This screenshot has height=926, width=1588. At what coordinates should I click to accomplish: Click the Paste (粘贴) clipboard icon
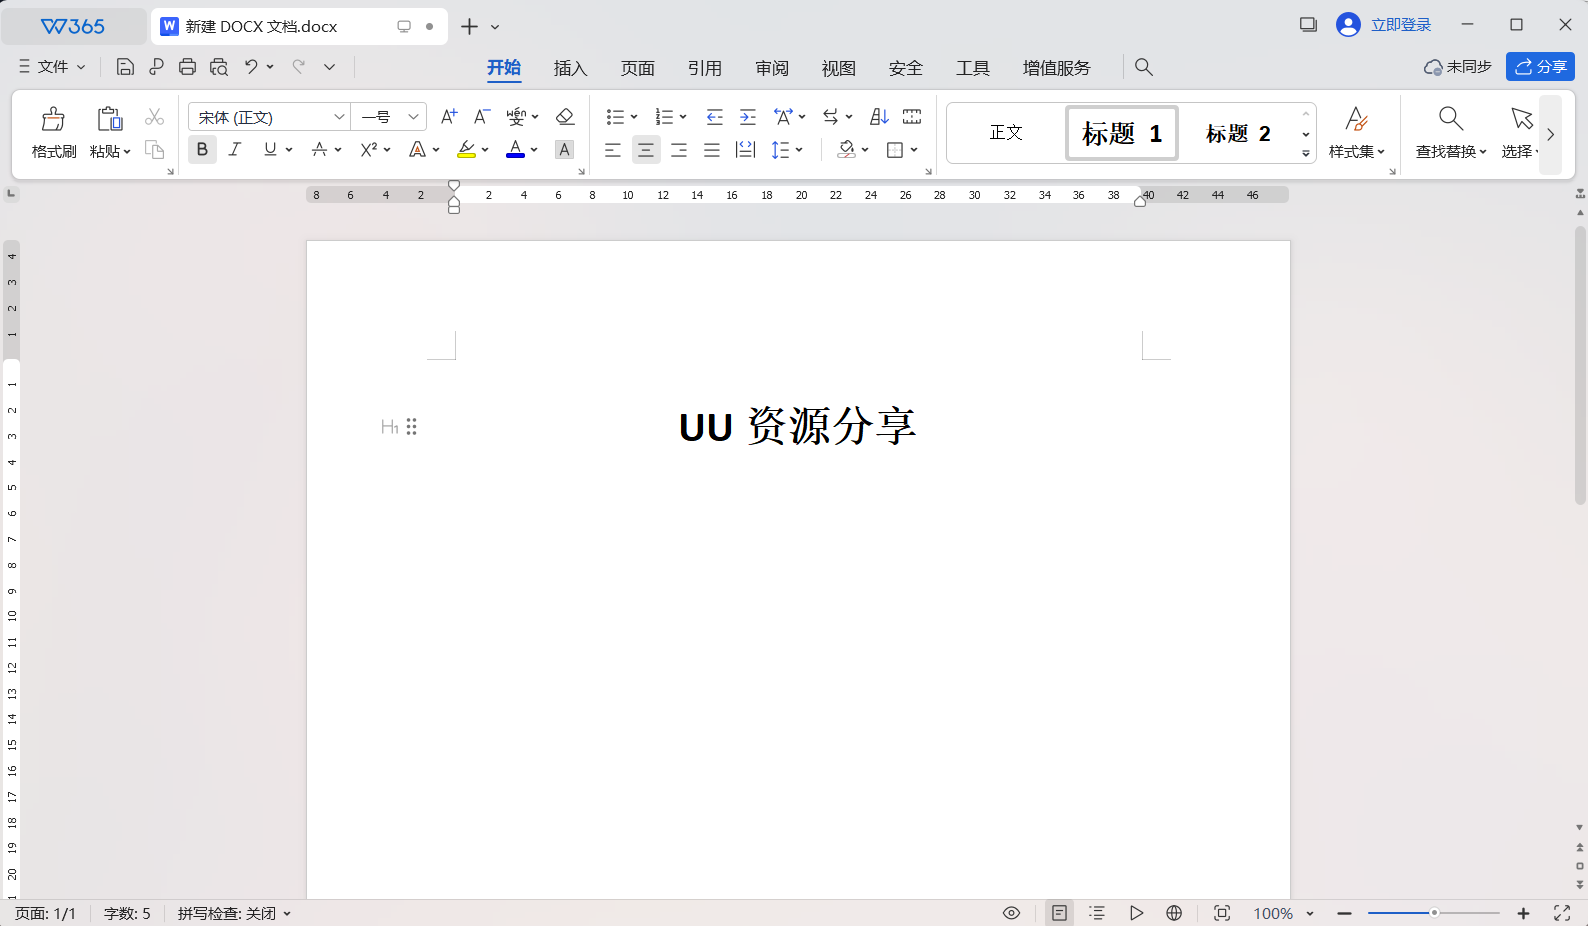(110, 119)
